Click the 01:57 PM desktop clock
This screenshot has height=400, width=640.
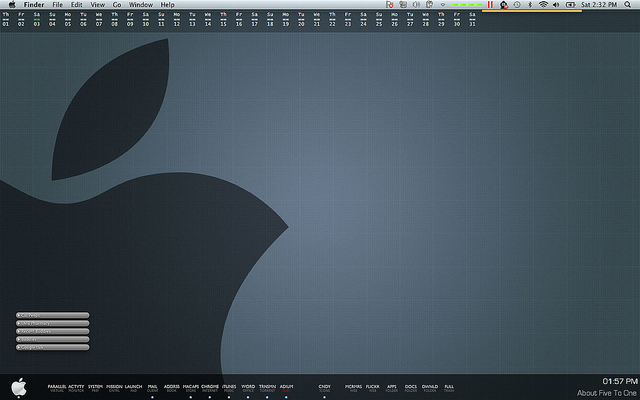(x=620, y=381)
